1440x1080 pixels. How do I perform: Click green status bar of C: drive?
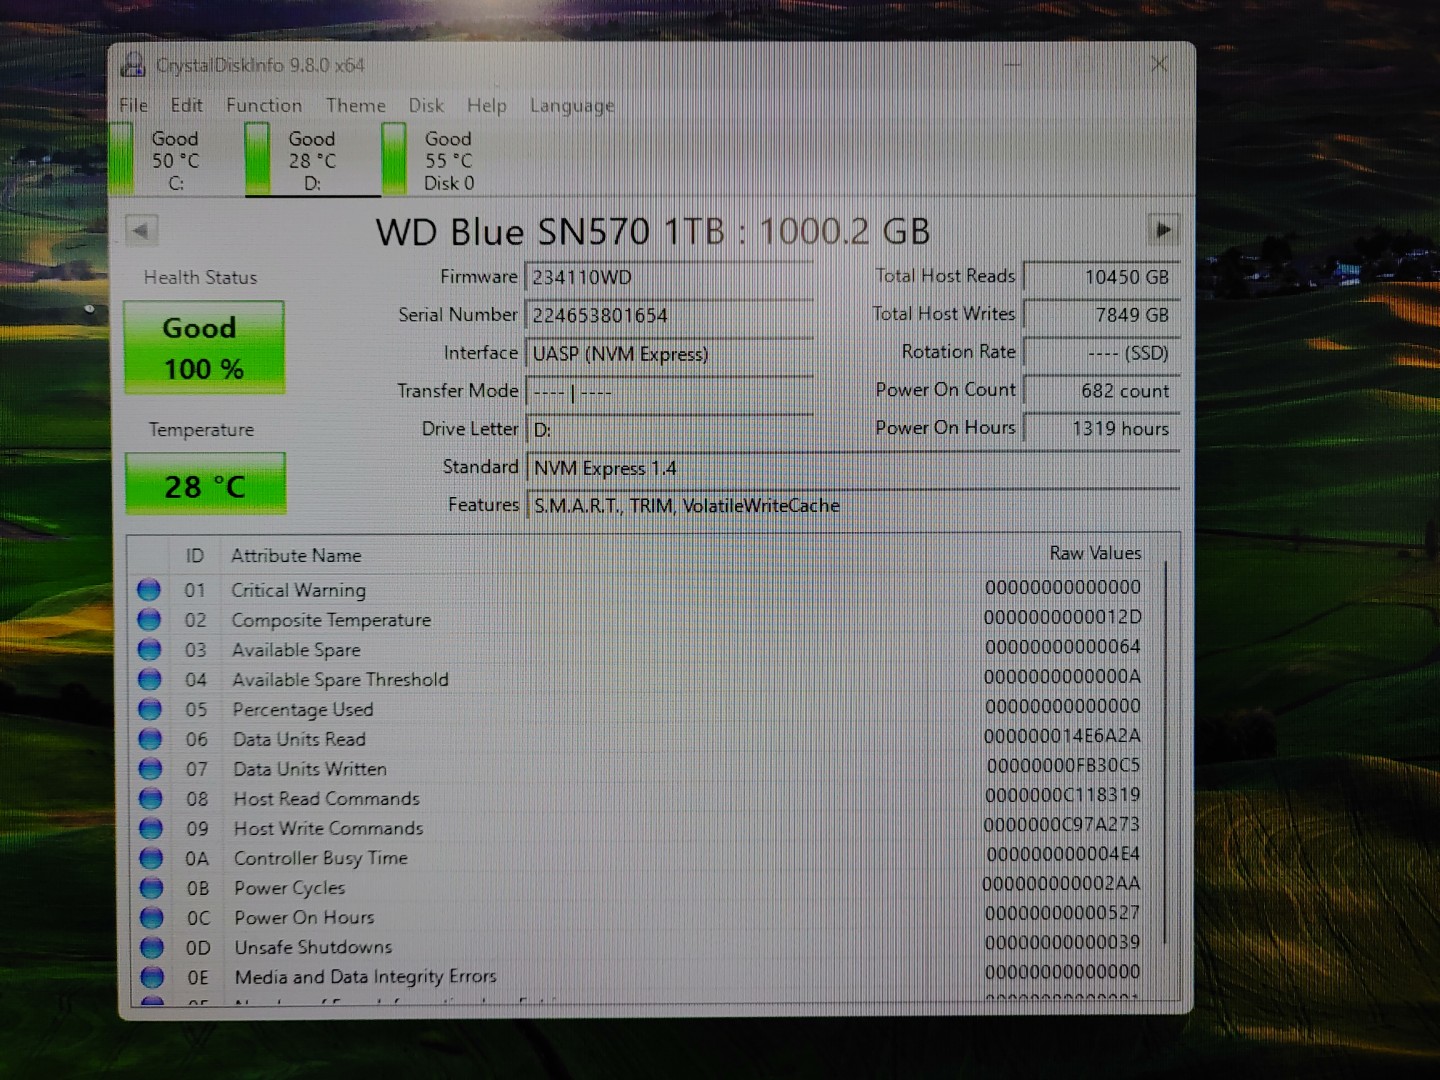click(121, 158)
